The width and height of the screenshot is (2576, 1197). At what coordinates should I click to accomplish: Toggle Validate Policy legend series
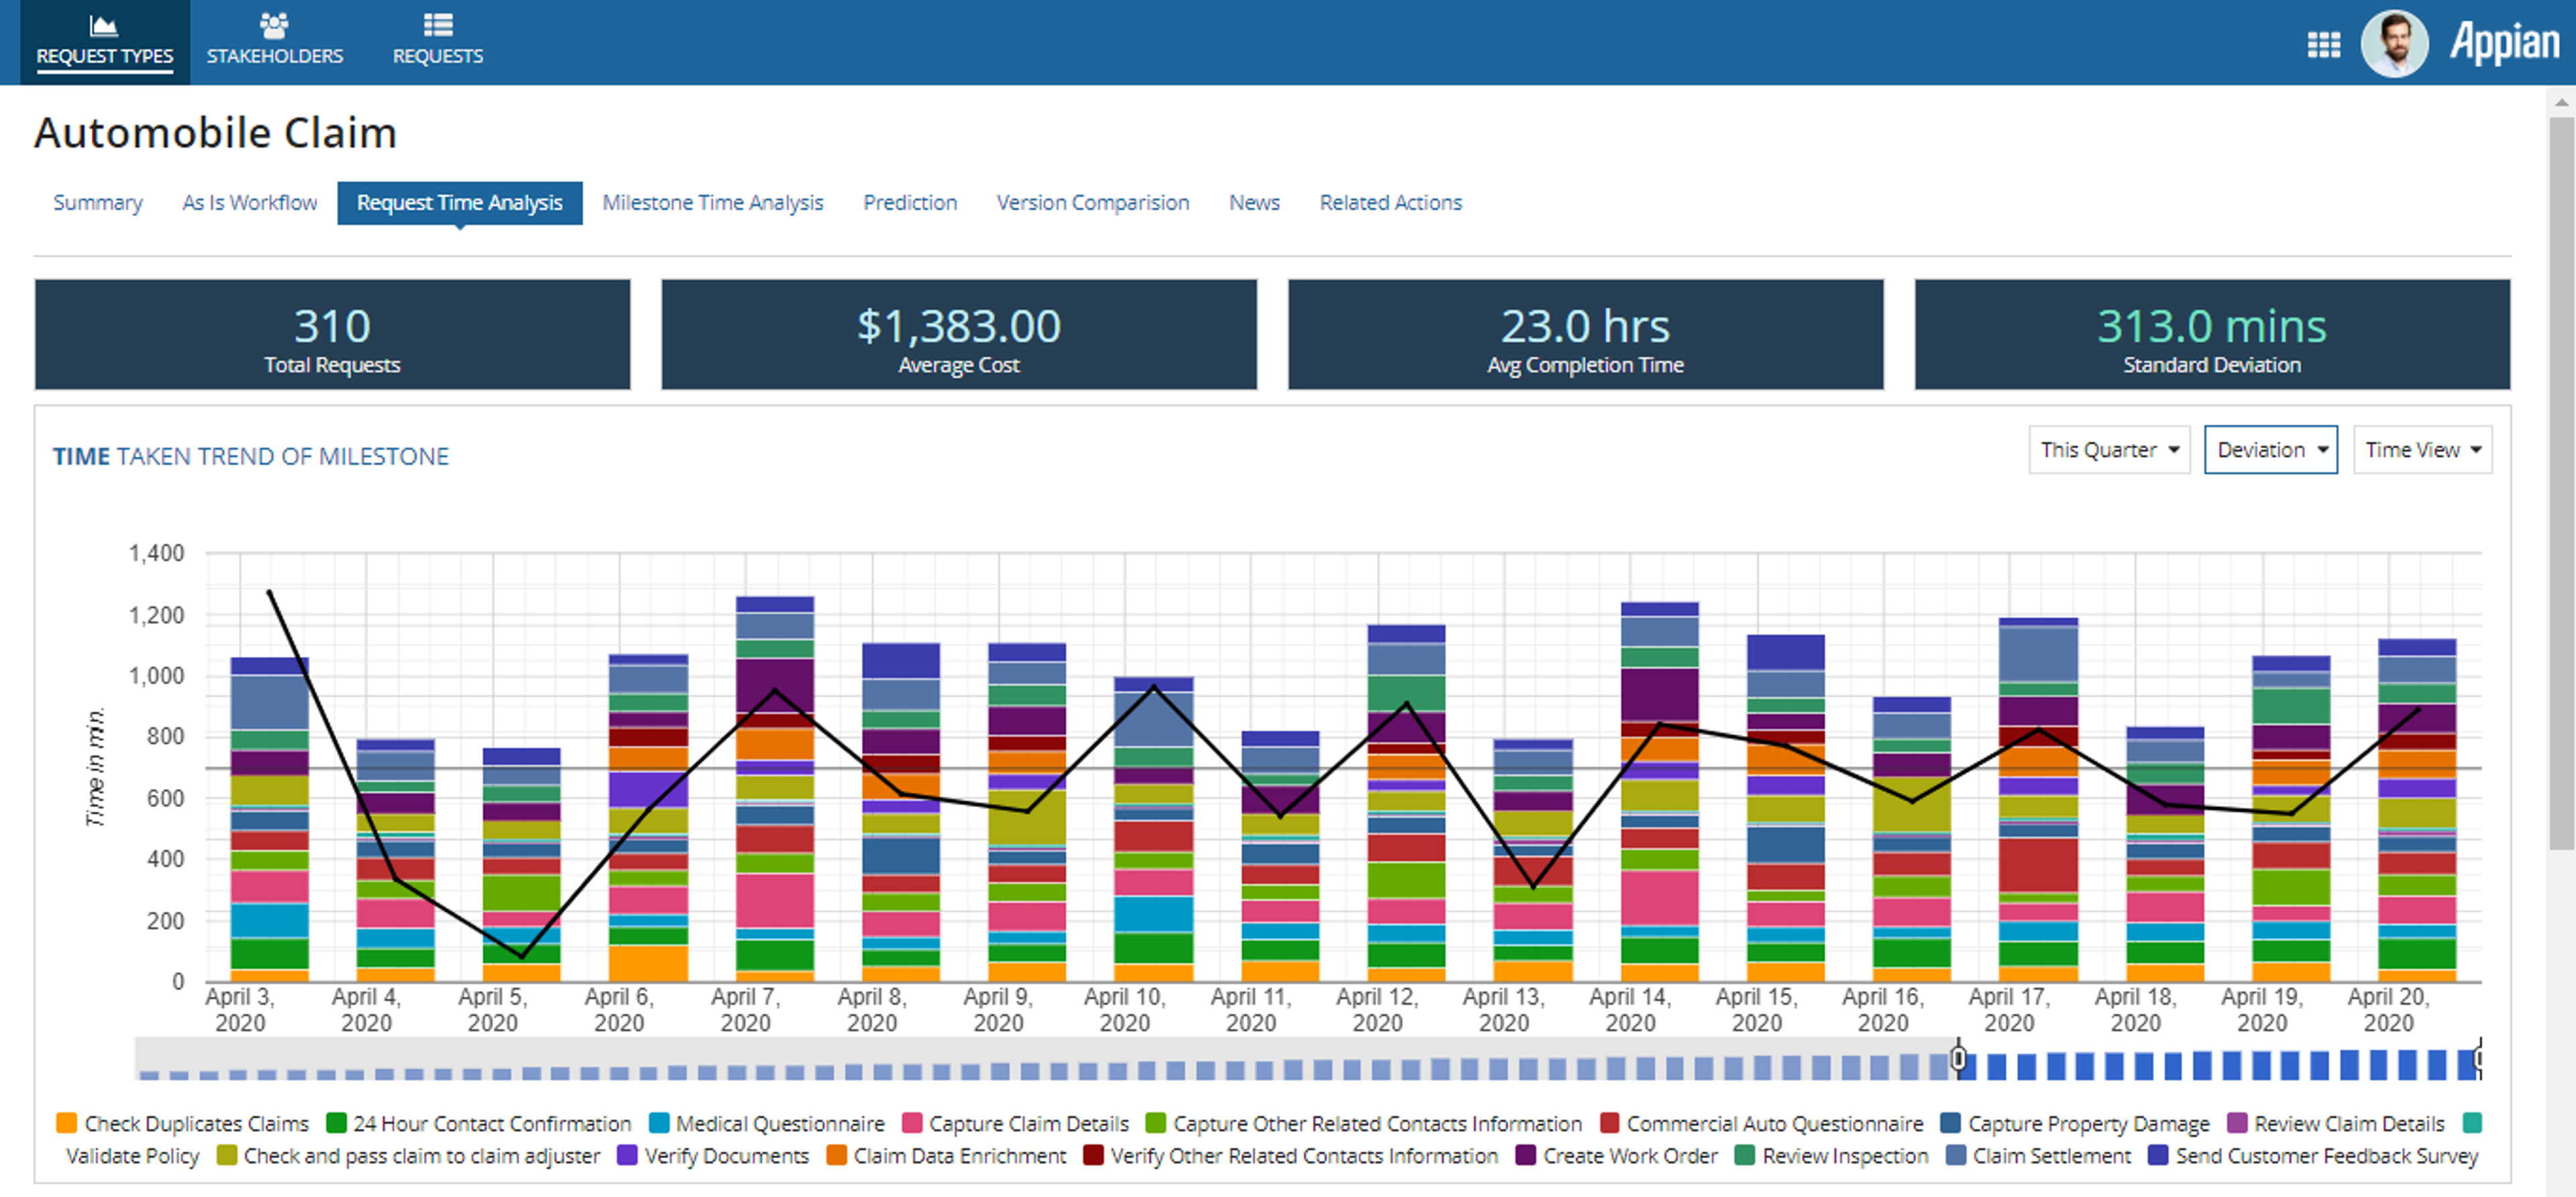tap(133, 1155)
